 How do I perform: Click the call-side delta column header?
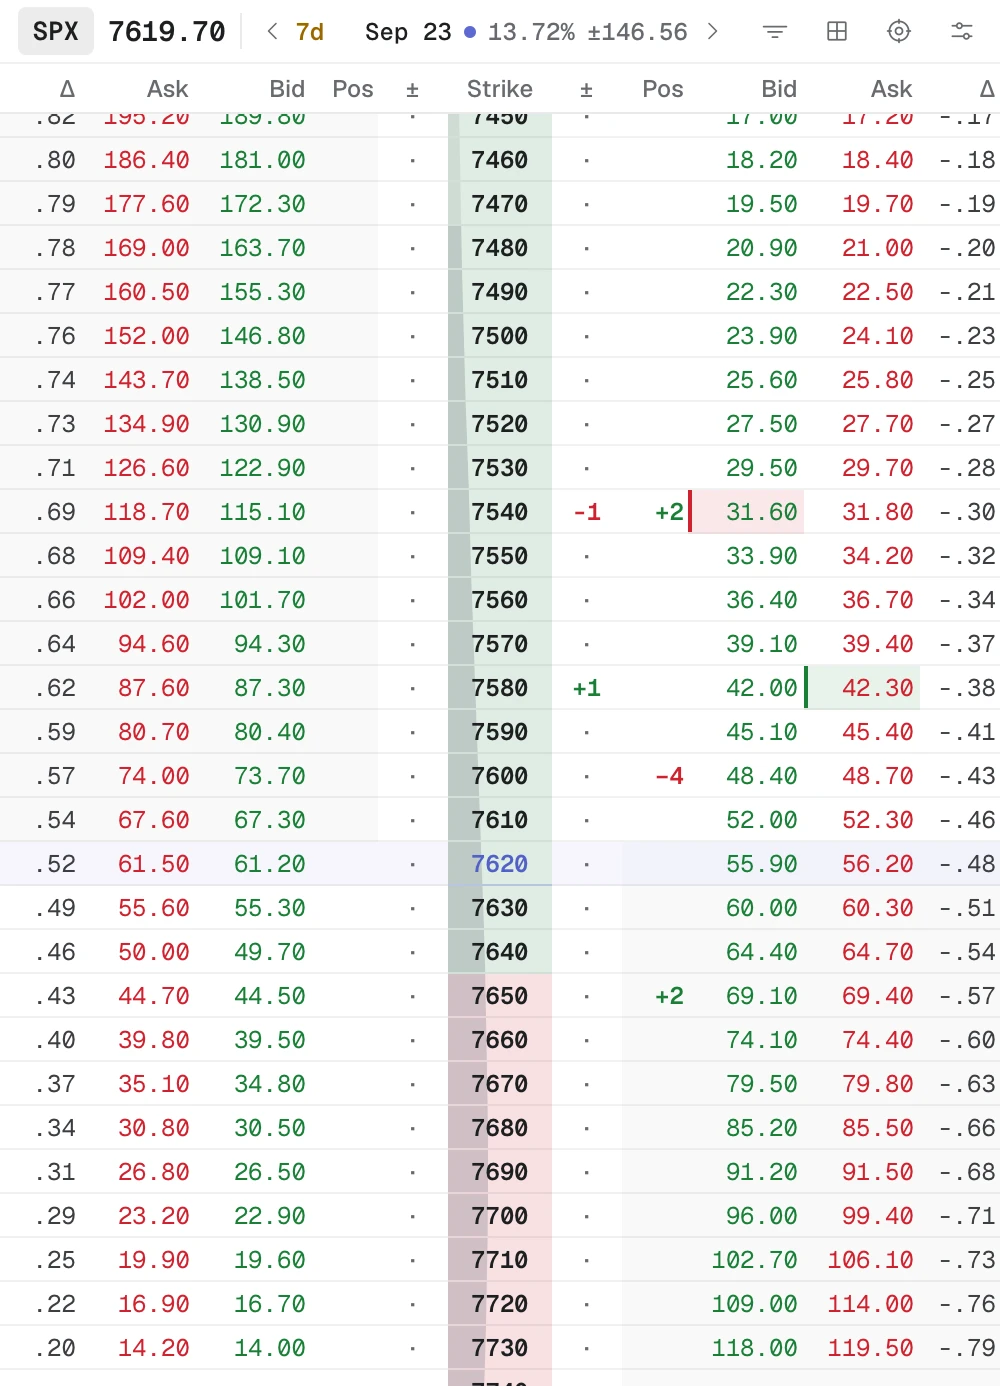click(67, 89)
